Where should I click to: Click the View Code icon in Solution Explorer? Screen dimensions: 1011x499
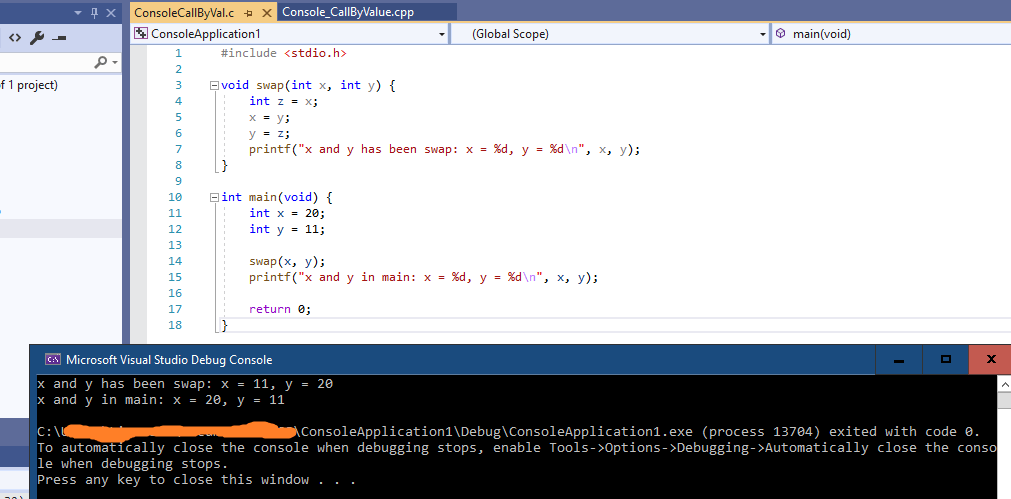click(x=14, y=38)
